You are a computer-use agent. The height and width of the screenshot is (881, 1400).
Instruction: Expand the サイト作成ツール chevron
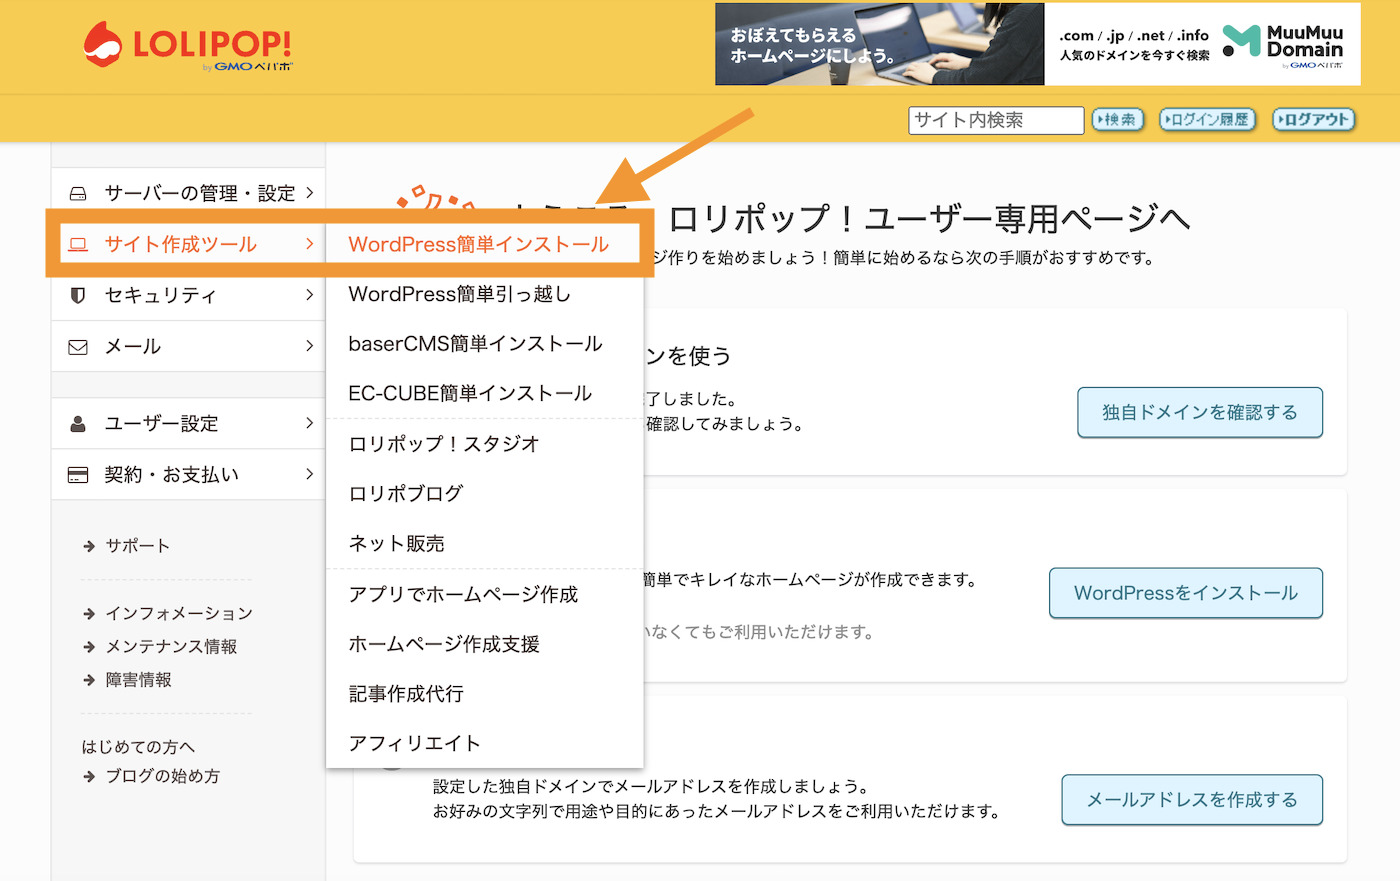pyautogui.click(x=309, y=243)
